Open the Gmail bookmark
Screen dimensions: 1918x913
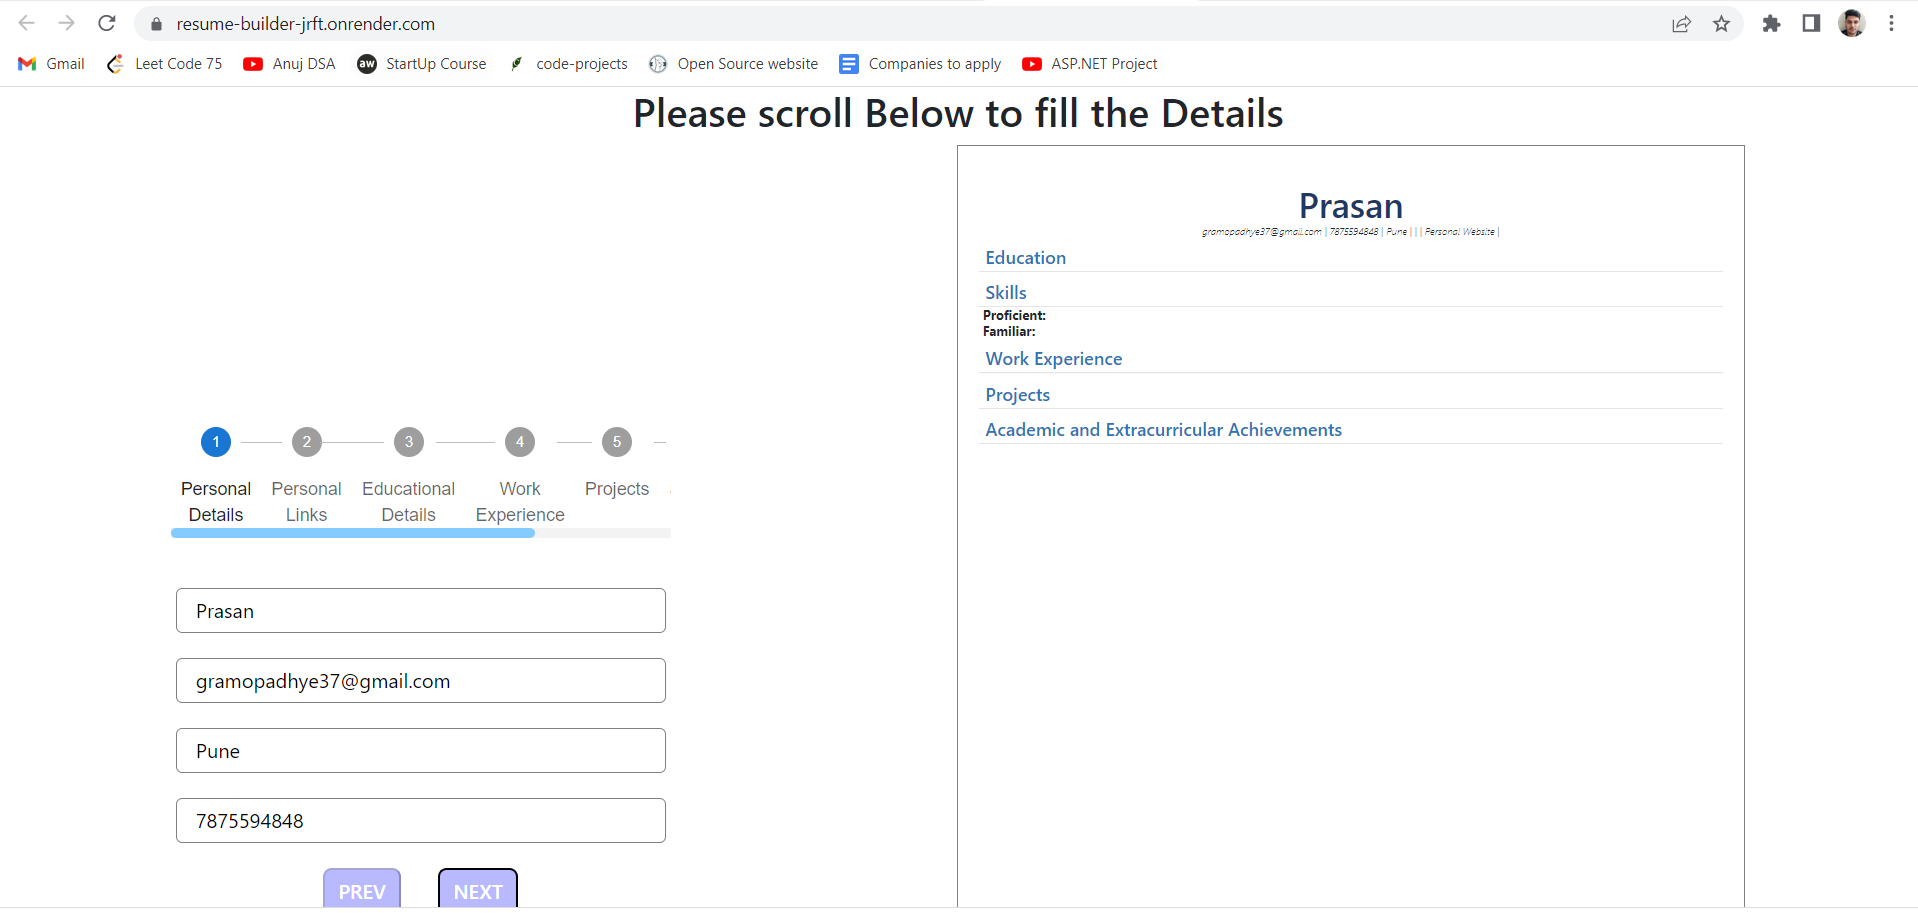(x=51, y=64)
